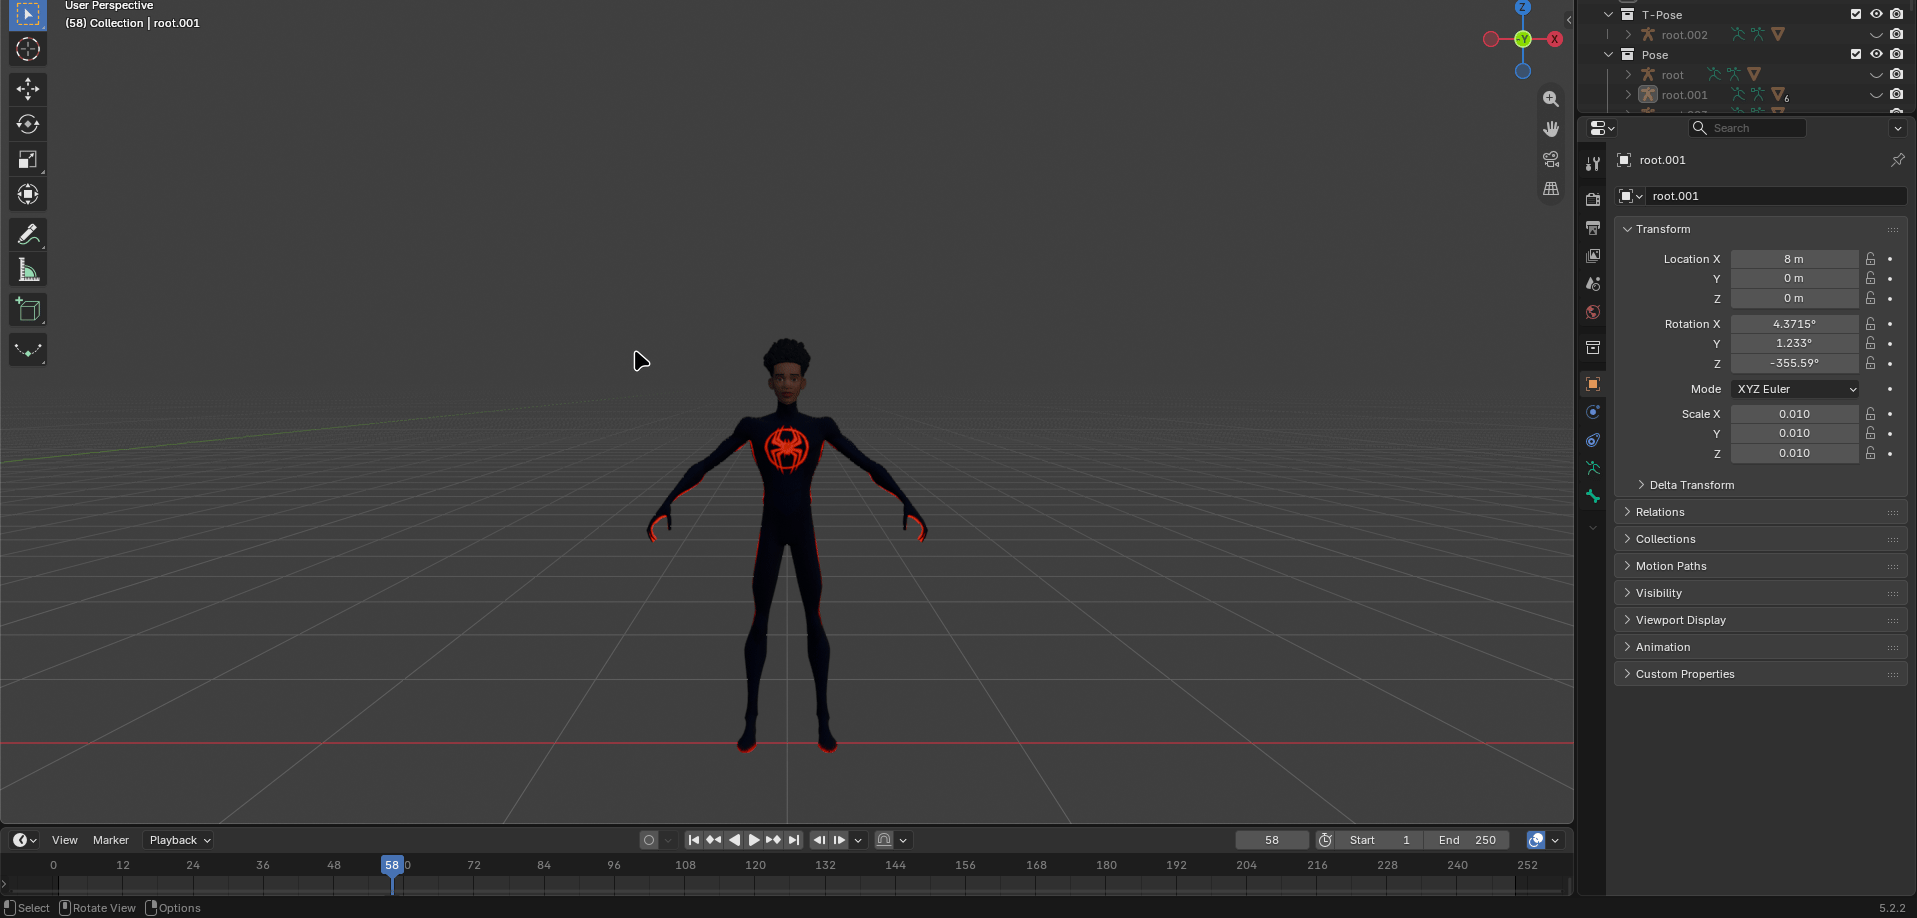Choose the Add Cube tool

click(28, 310)
